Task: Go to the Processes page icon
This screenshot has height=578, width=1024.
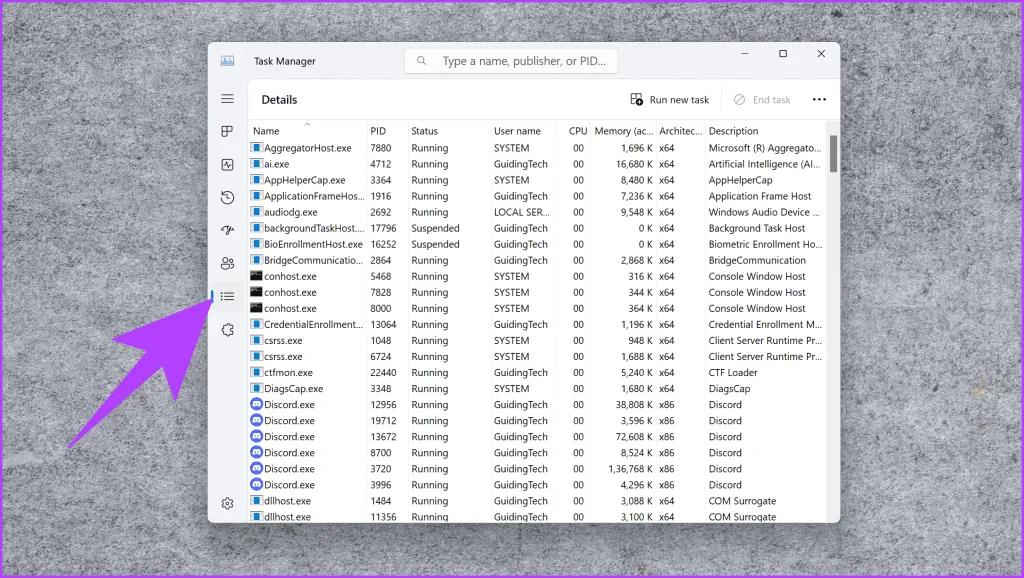Action: point(227,132)
